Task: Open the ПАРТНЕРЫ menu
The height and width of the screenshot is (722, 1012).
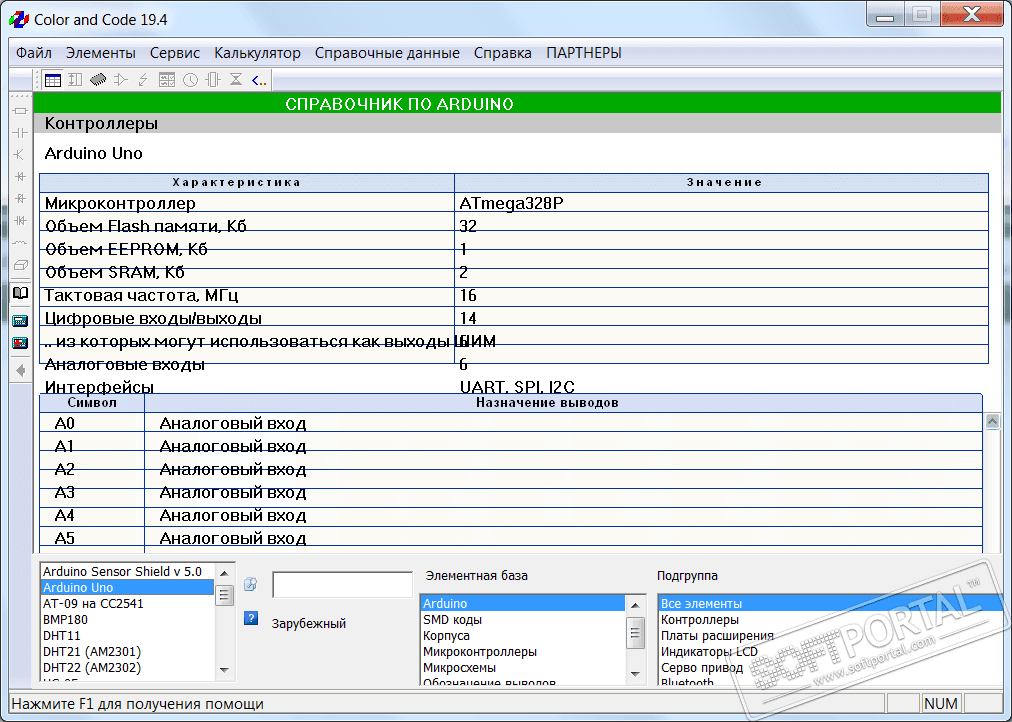Action: (584, 53)
